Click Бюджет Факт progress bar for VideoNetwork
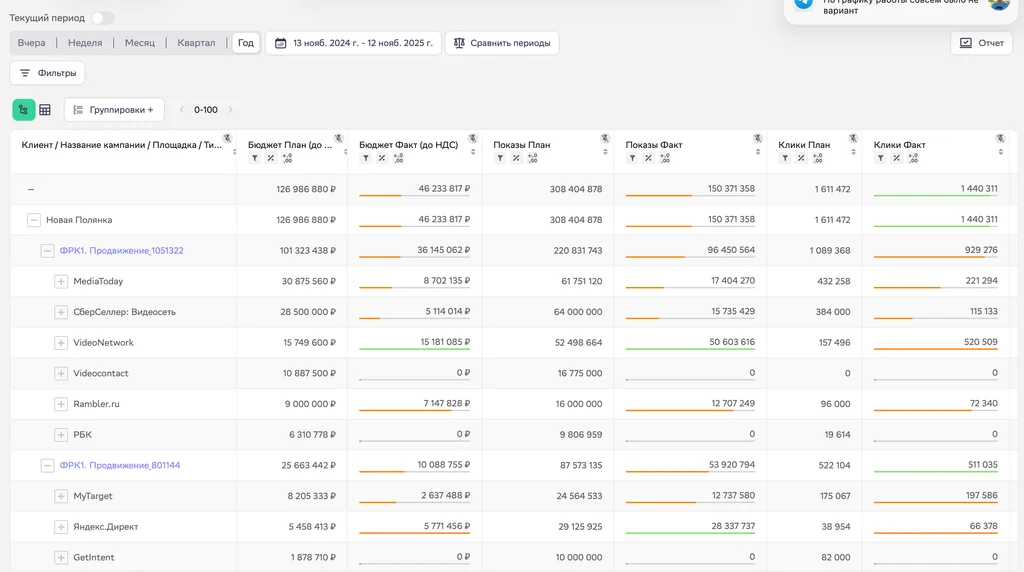The width and height of the screenshot is (1024, 572). point(414,349)
